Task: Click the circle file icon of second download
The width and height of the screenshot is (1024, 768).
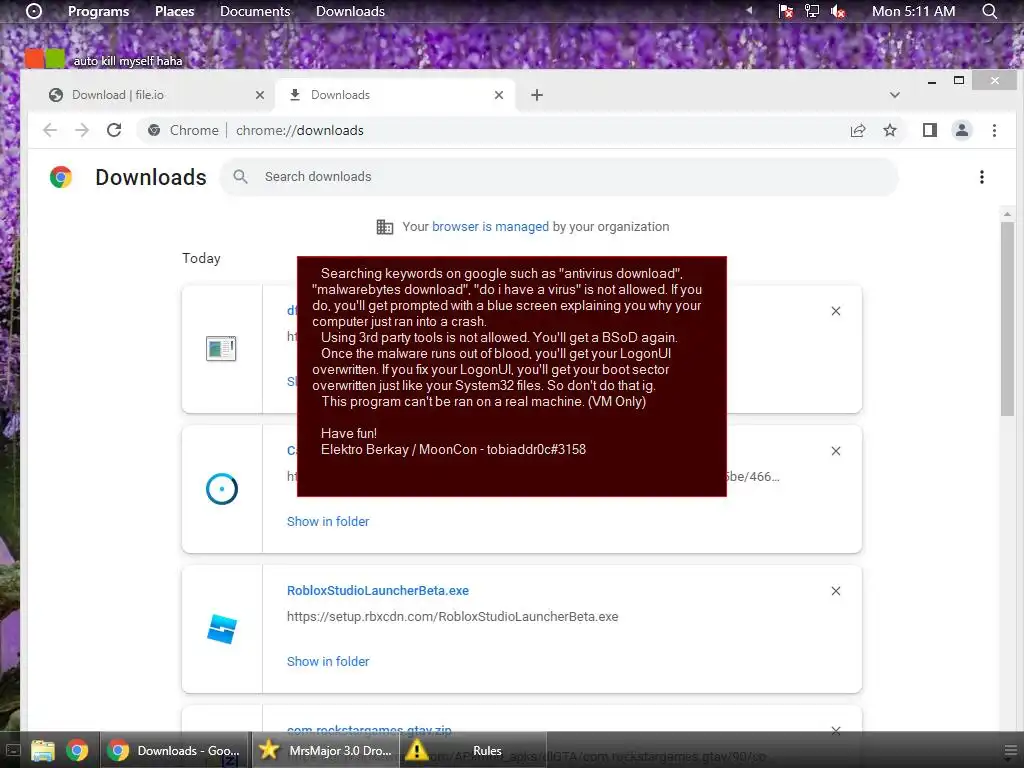Action: tap(222, 488)
